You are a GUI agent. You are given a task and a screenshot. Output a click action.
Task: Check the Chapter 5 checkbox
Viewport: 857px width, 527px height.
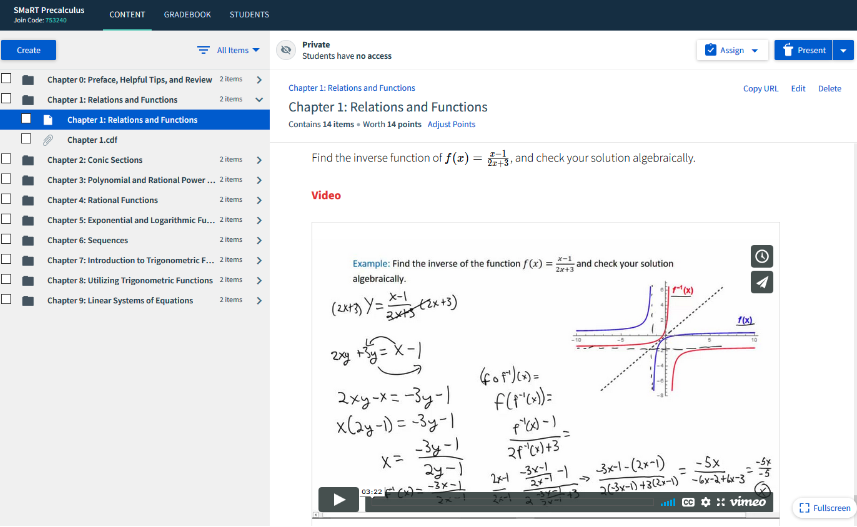click(x=6, y=219)
